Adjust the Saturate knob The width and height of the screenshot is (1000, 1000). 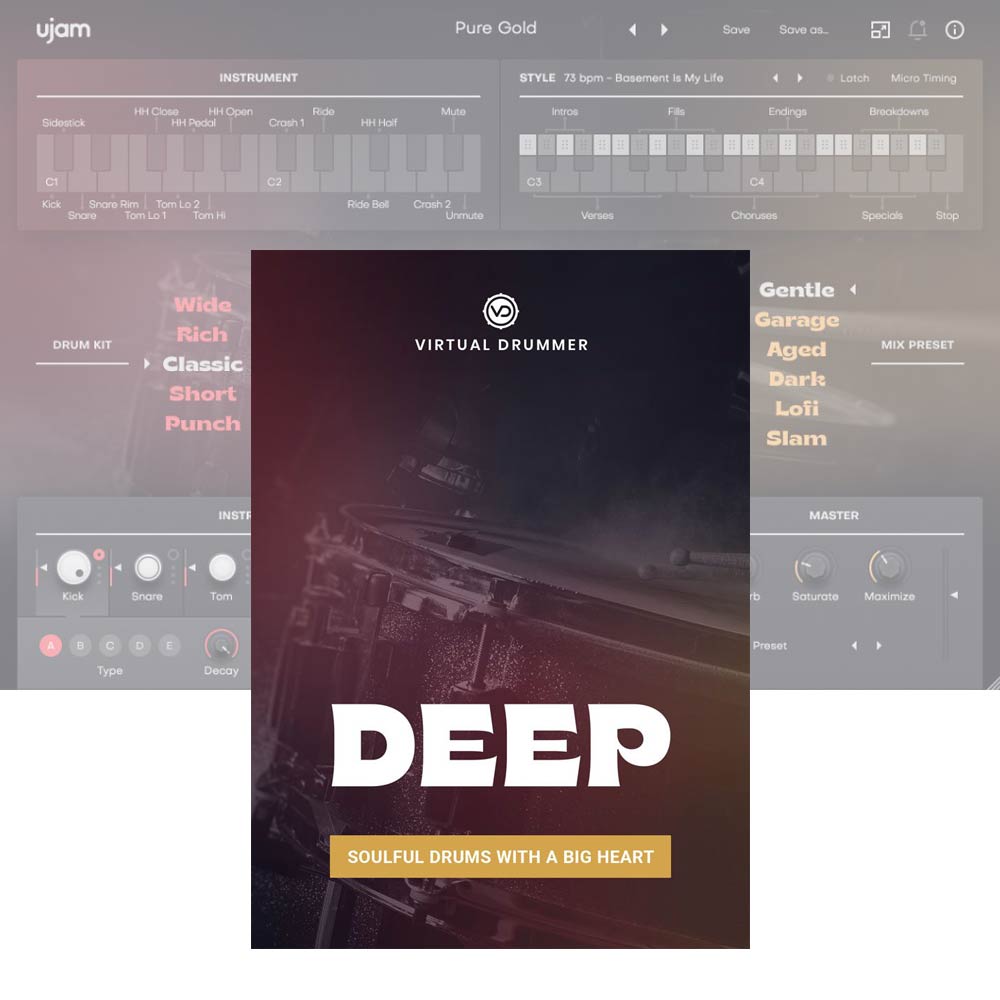[815, 568]
